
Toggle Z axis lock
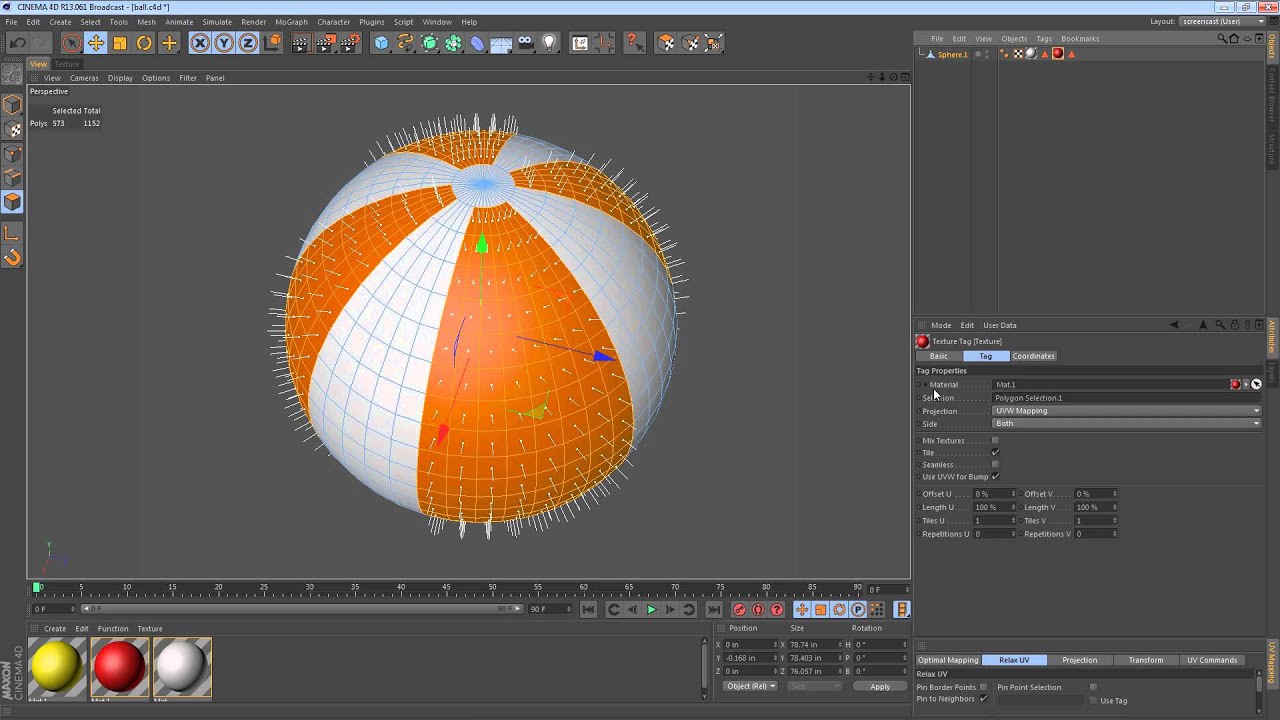248,43
